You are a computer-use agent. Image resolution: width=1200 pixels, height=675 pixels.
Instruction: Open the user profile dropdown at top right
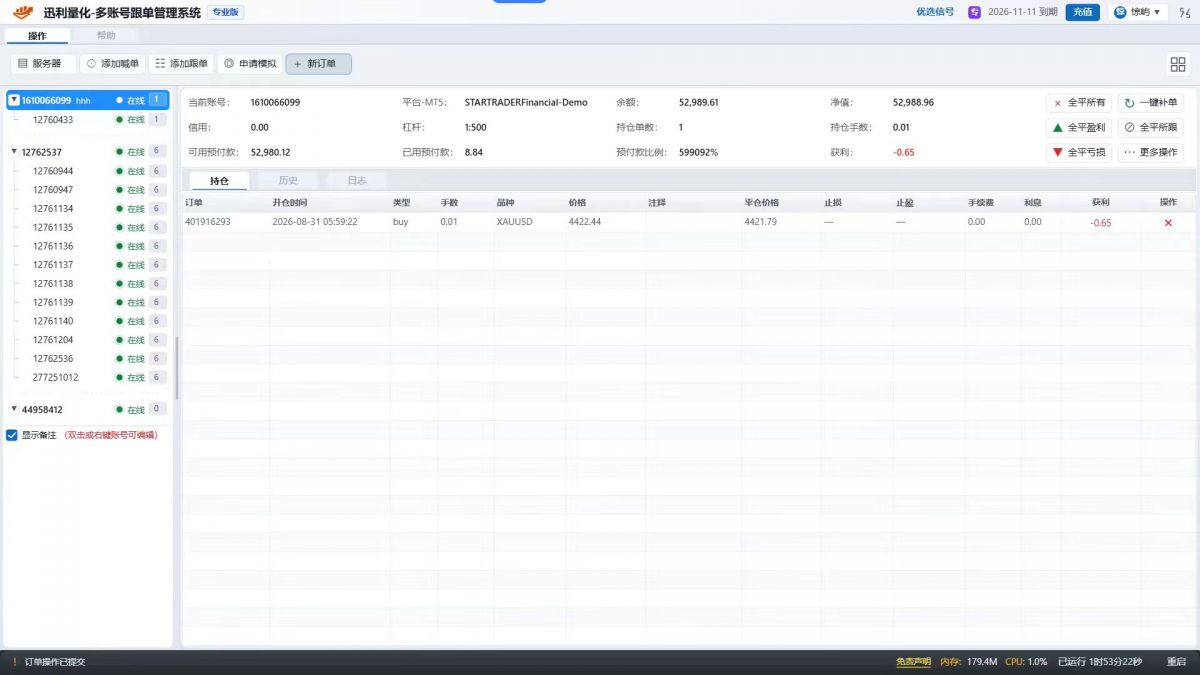[1143, 12]
